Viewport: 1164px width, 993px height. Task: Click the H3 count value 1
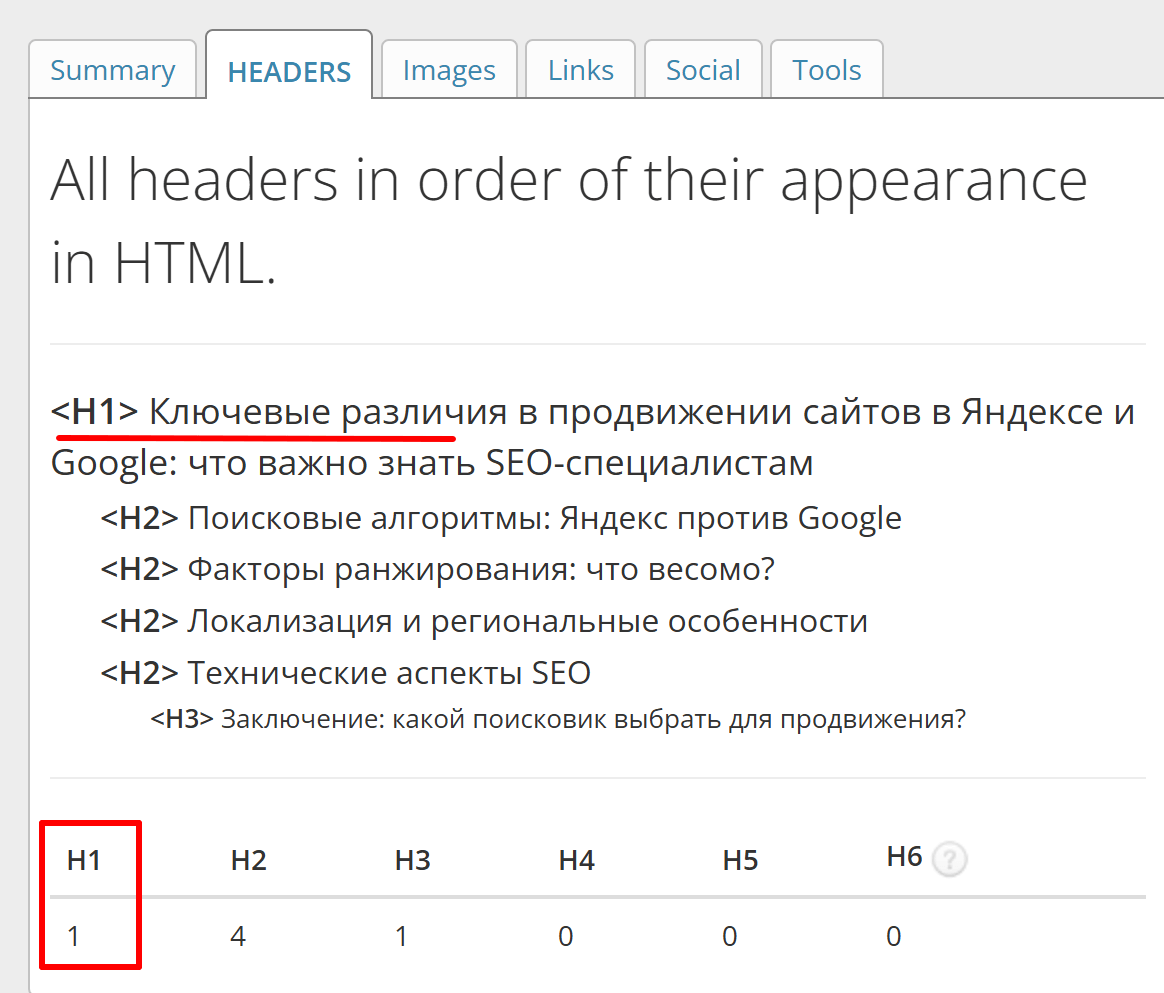(402, 936)
